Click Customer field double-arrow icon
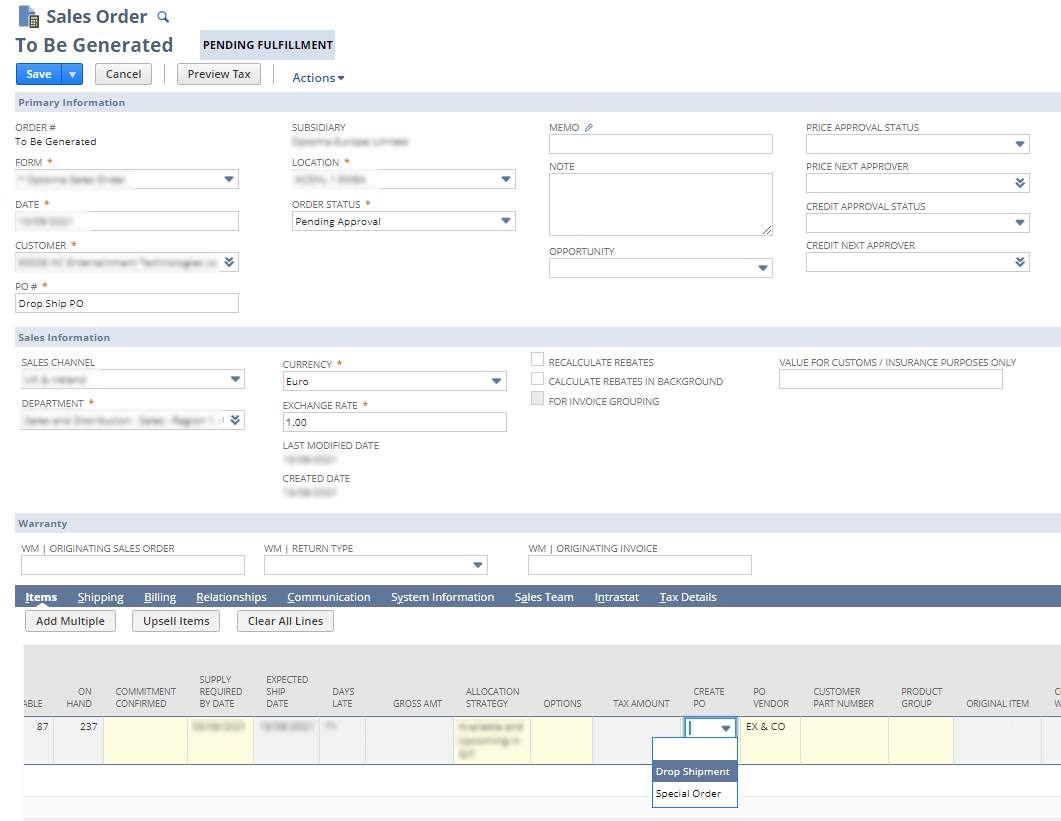 [229, 262]
